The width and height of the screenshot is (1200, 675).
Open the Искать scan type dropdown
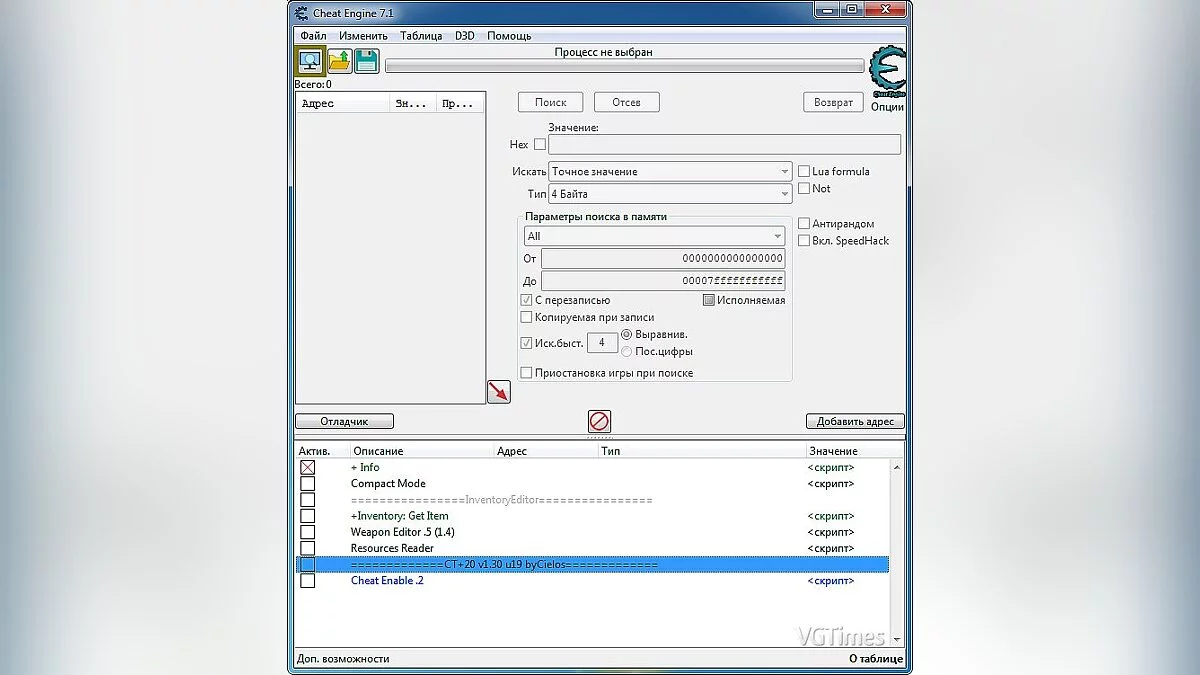(670, 172)
